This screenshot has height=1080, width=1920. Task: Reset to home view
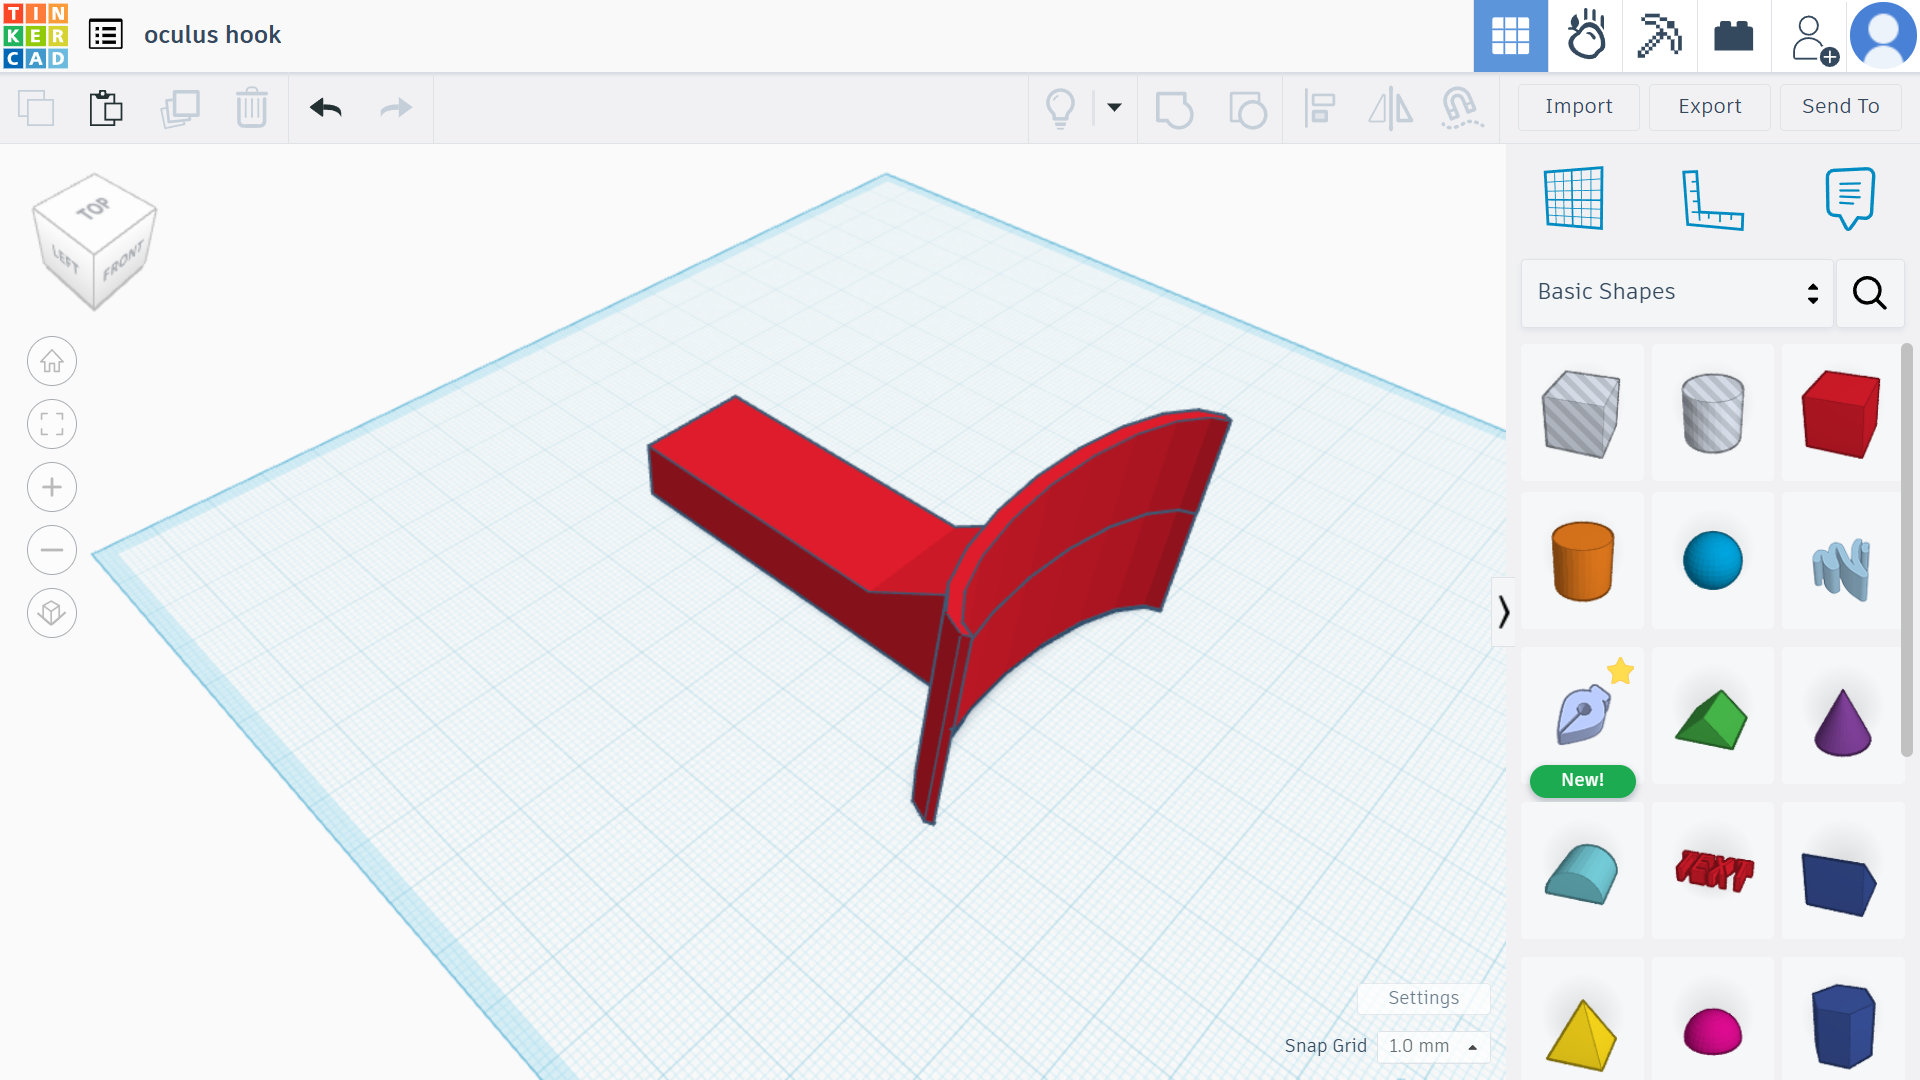click(x=52, y=361)
